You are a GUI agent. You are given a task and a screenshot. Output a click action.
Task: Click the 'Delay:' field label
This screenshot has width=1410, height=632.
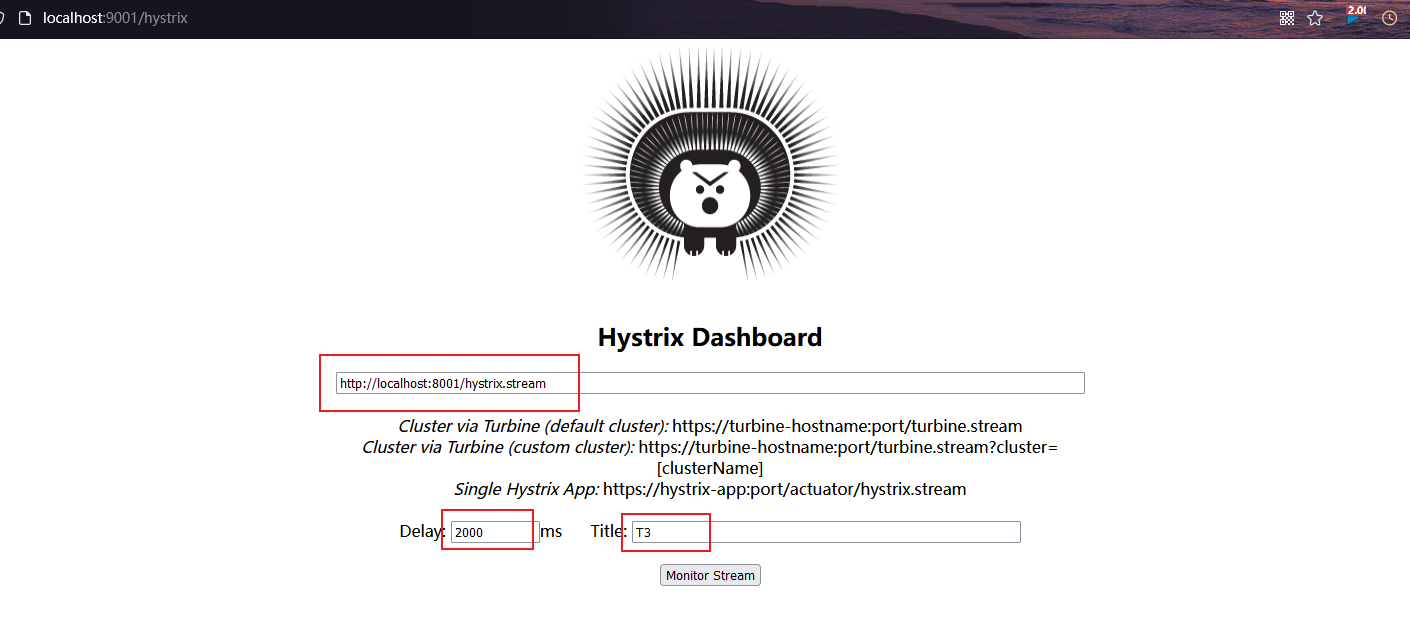(x=422, y=532)
